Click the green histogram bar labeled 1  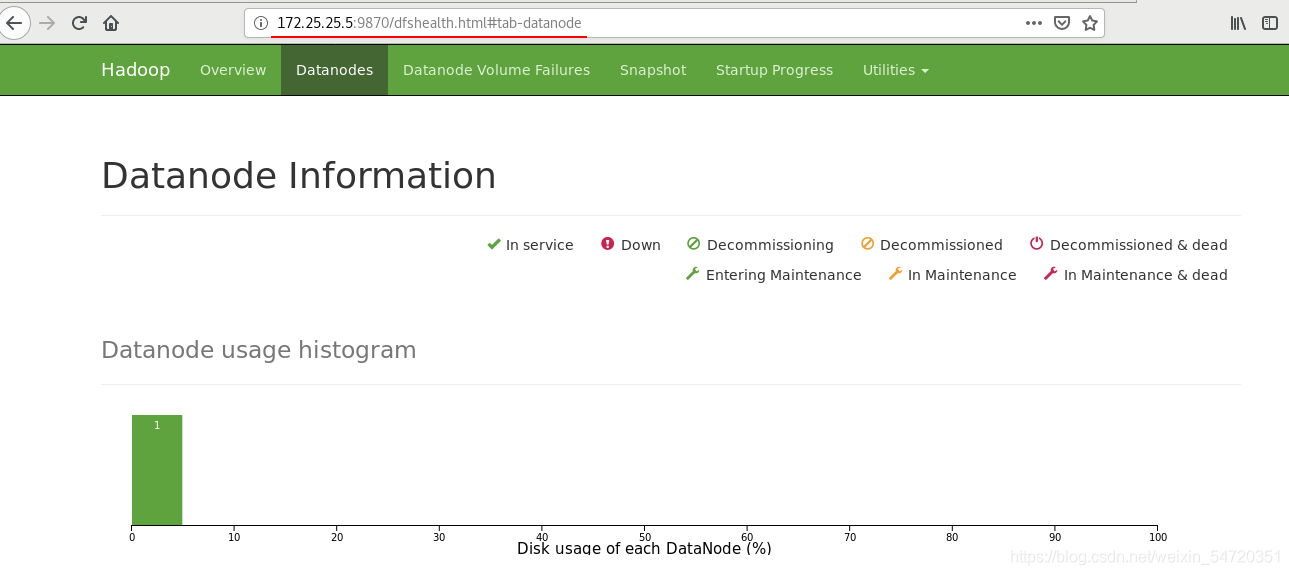[157, 470]
